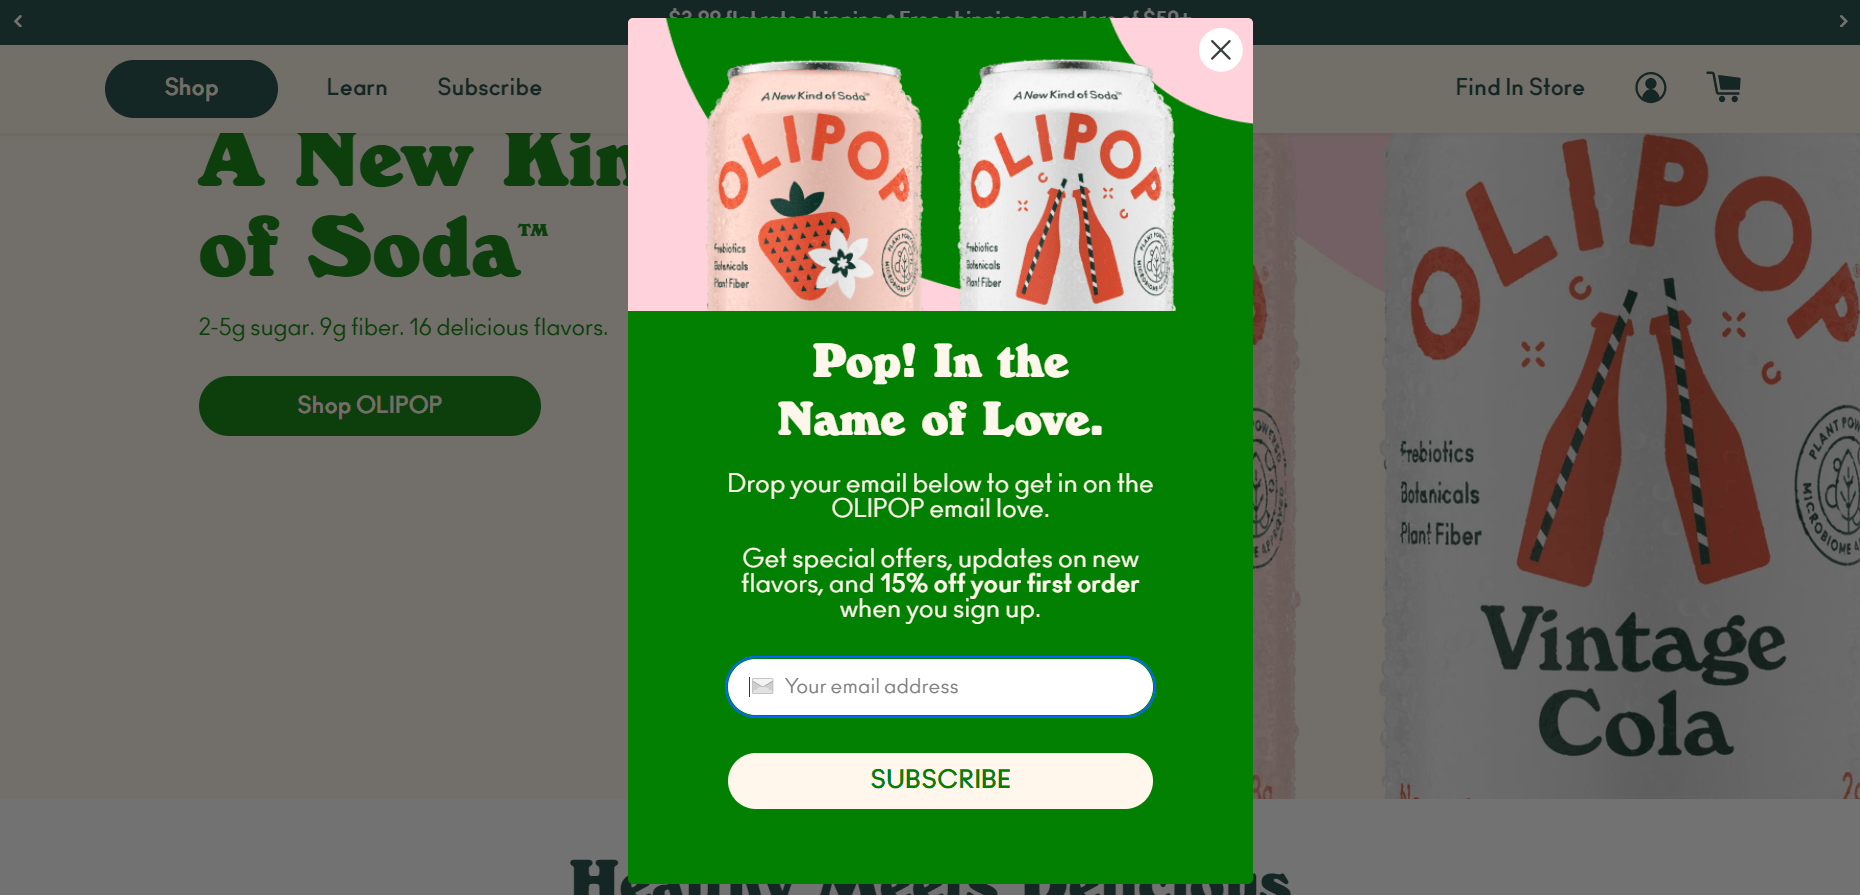Click the SUBSCRIBE button in popup
1860x895 pixels.
940,781
